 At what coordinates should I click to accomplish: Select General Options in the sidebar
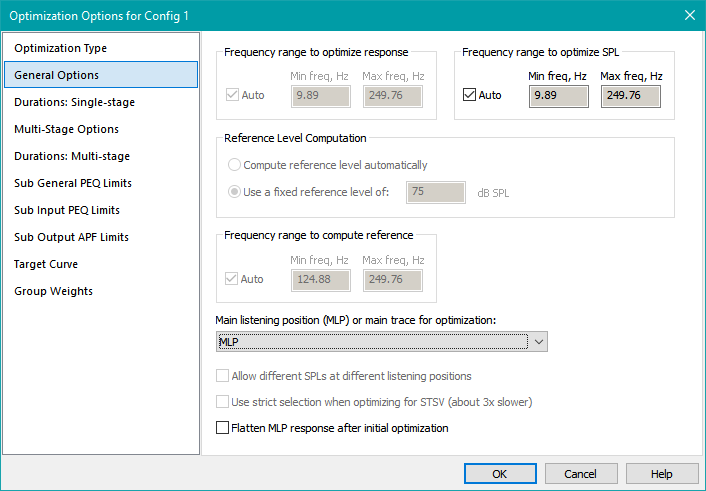(x=101, y=75)
